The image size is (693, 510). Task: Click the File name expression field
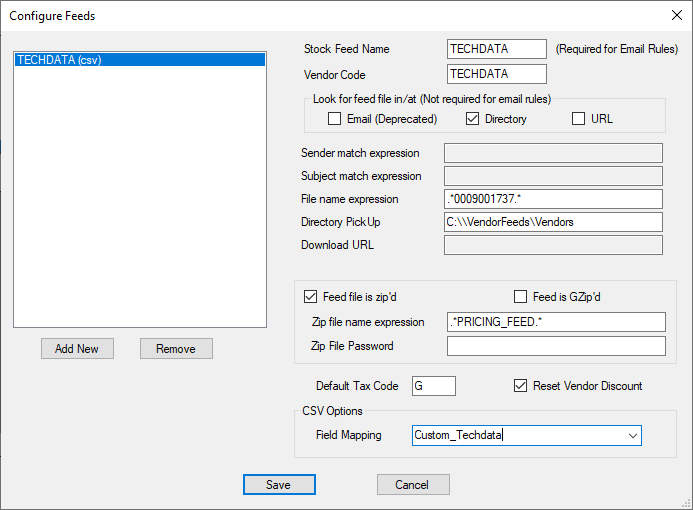tap(554, 199)
